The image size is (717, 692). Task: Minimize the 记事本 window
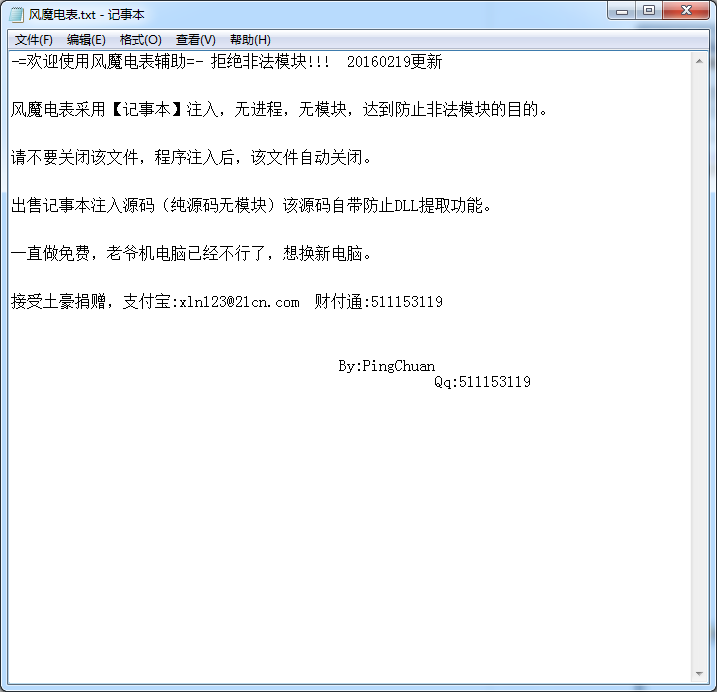(x=623, y=10)
